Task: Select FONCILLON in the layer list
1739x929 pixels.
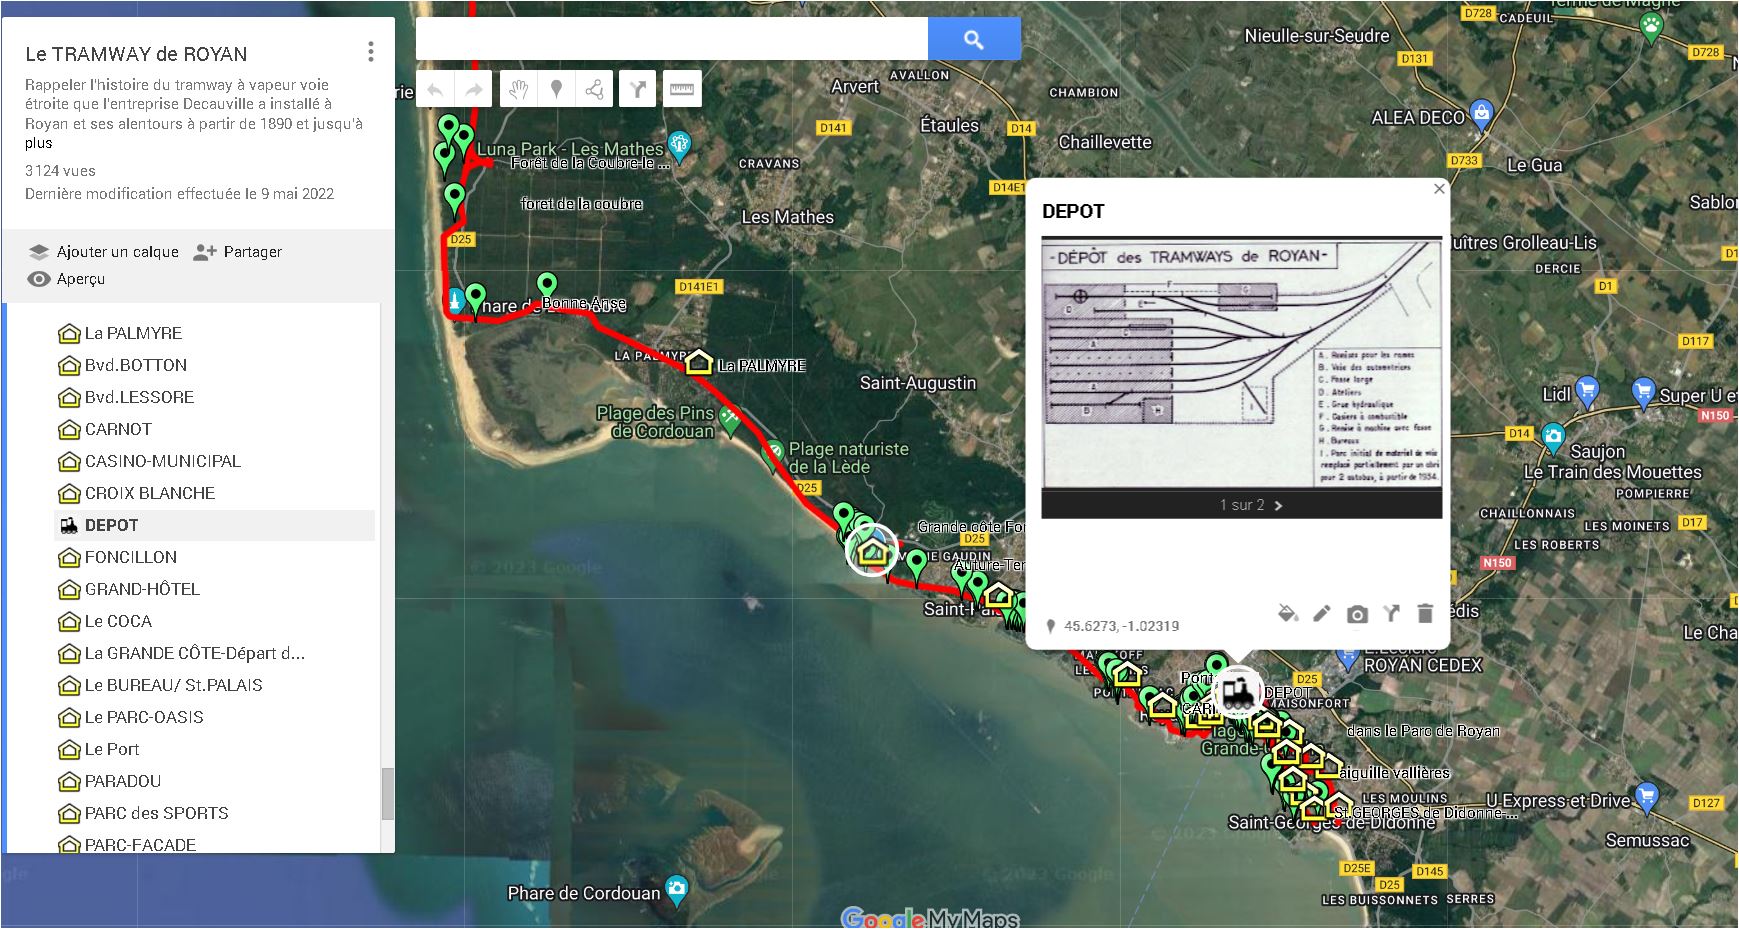Action: point(215,557)
